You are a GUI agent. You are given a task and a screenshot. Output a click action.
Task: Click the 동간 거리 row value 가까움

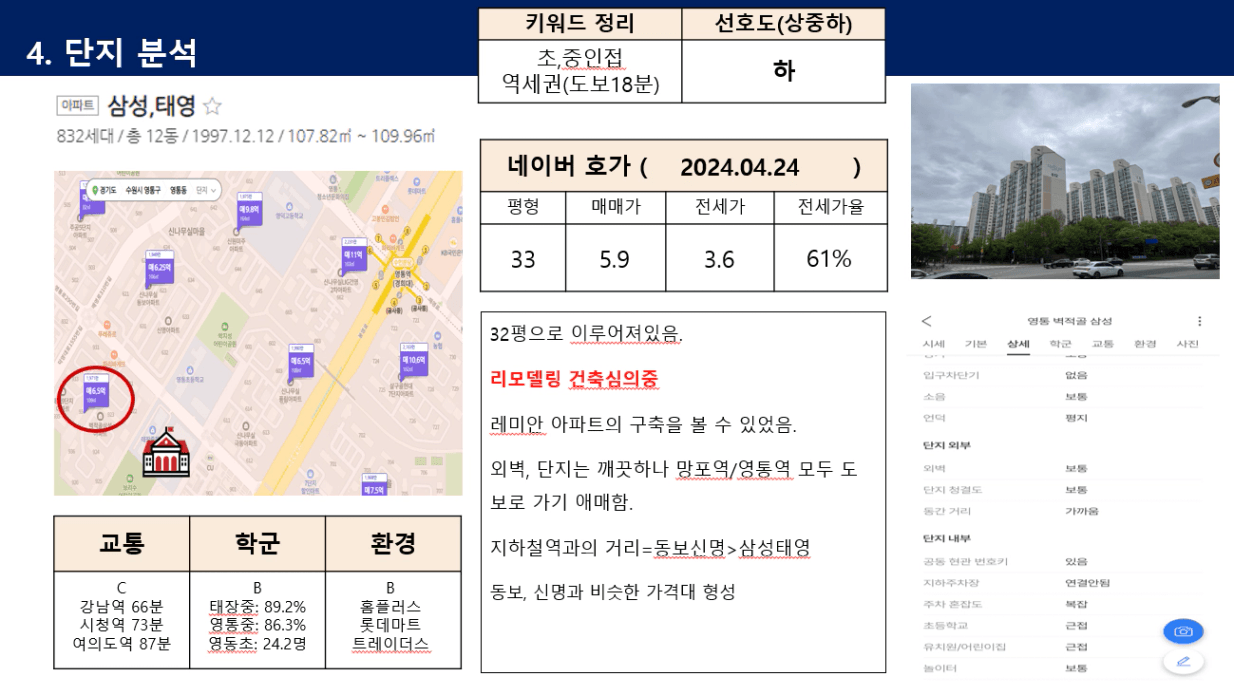[1082, 511]
